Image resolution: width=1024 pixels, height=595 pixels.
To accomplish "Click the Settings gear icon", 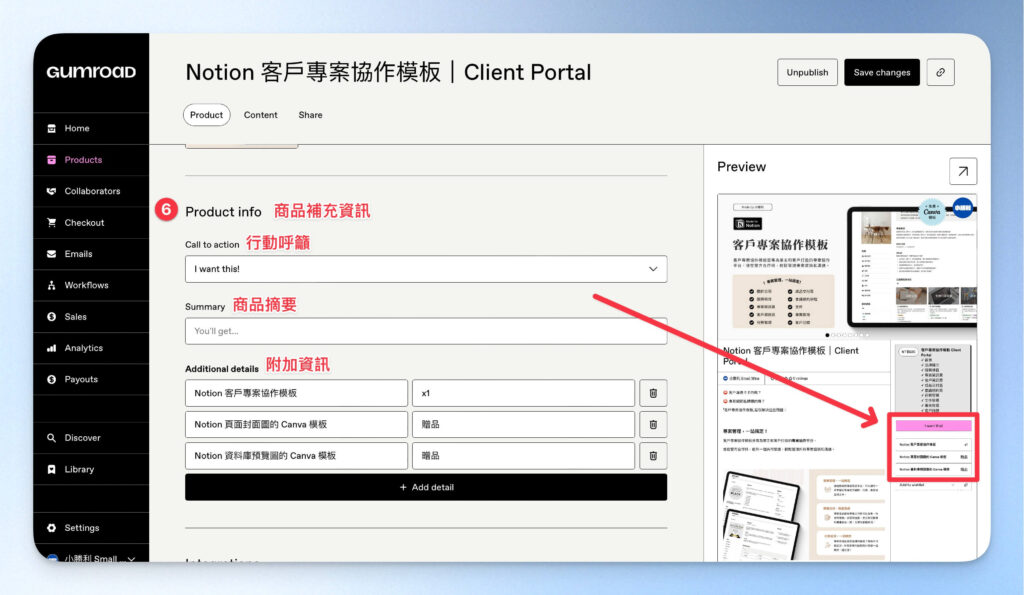I will (52, 528).
